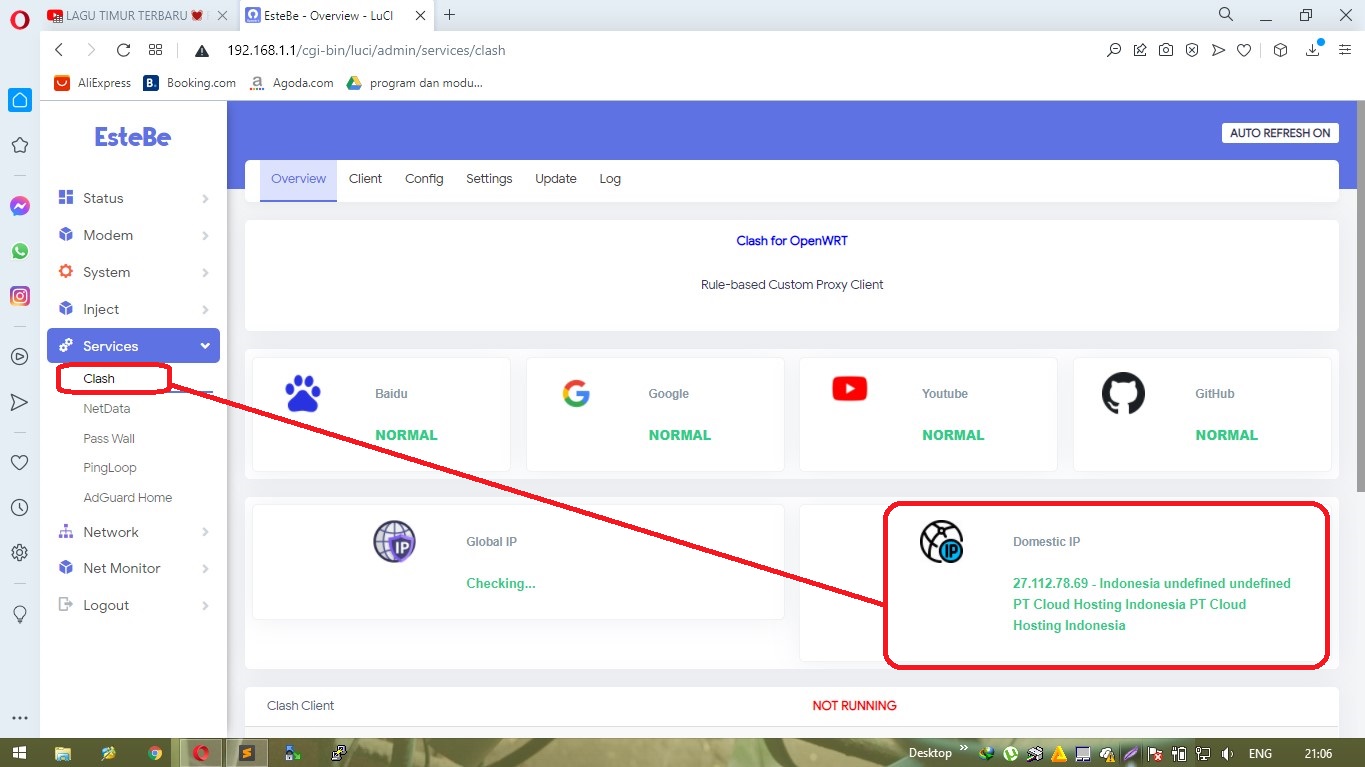
Task: Open tab search magnifier in the title bar
Action: click(1226, 14)
